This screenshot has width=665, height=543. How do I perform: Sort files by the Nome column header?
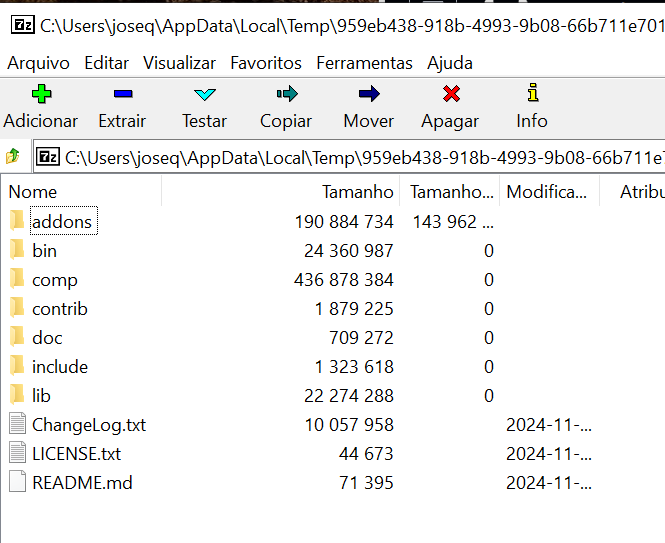33,192
